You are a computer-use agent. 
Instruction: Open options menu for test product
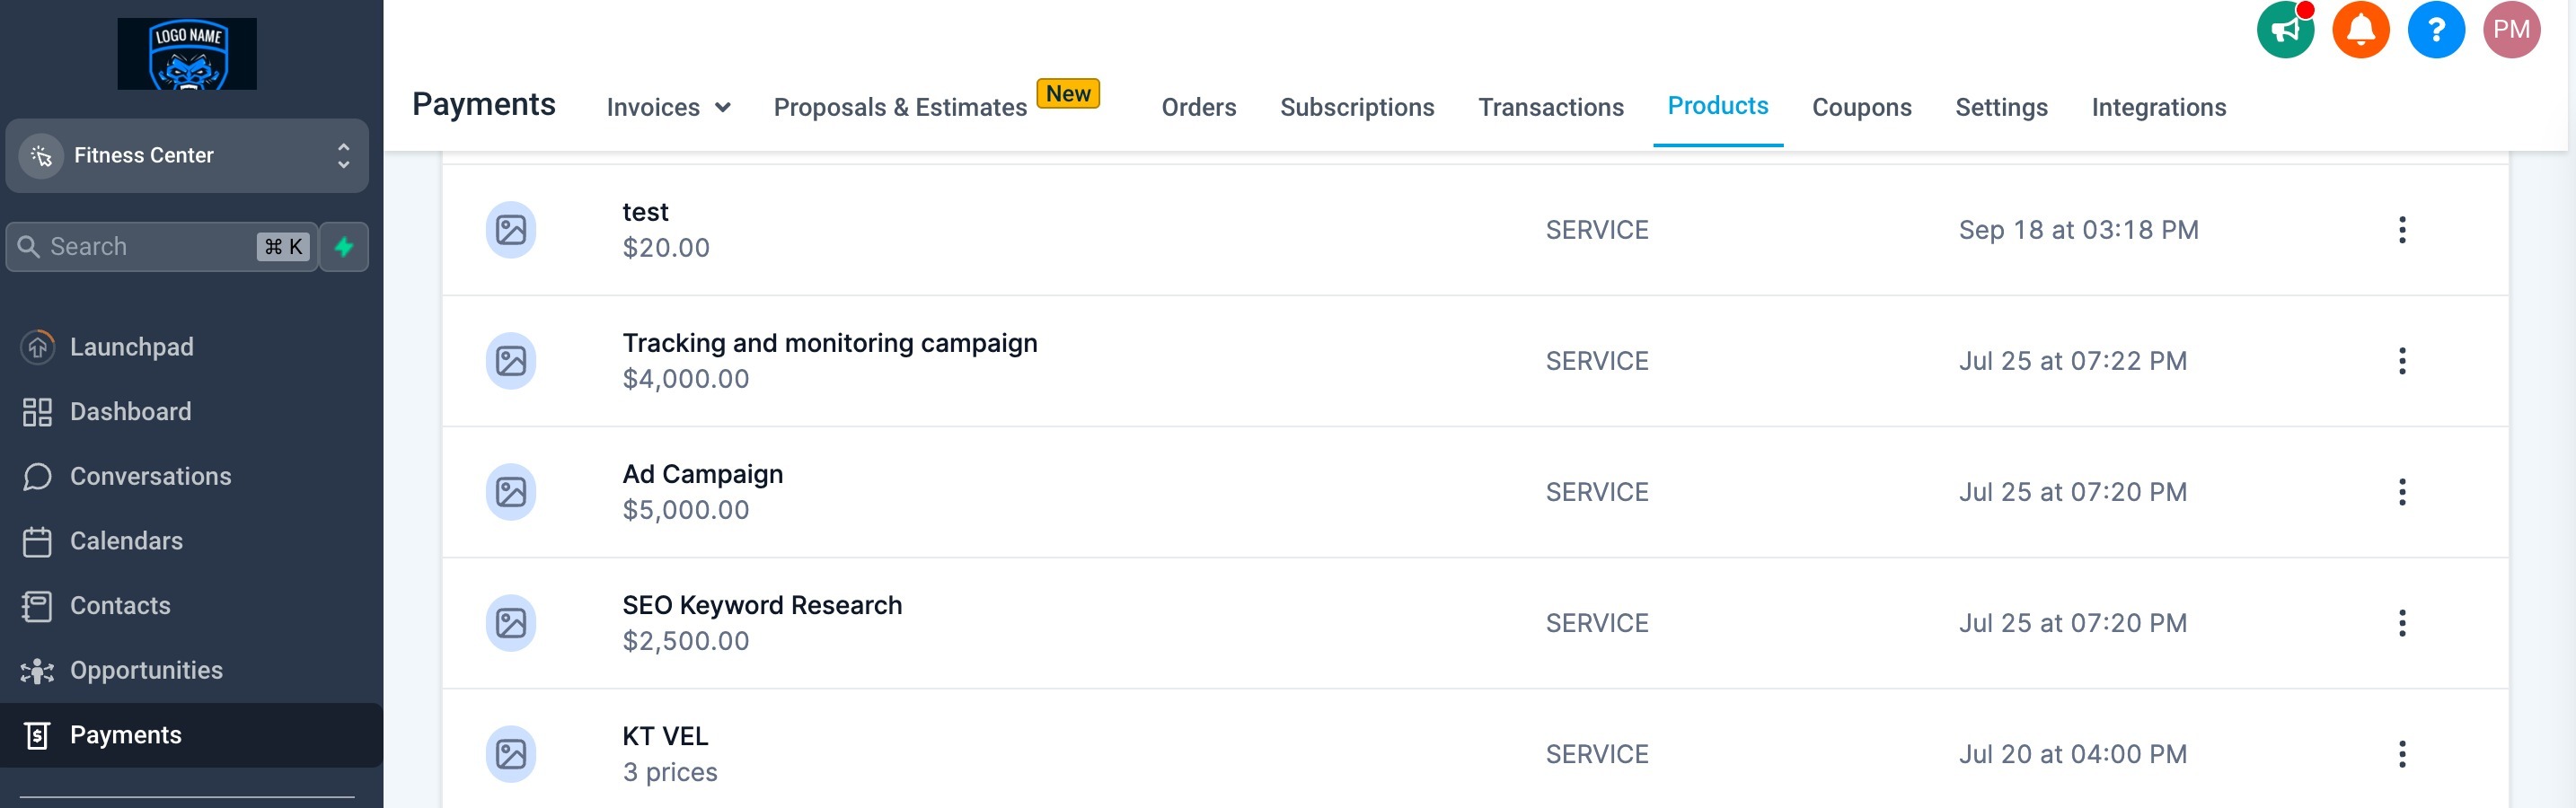tap(2401, 230)
